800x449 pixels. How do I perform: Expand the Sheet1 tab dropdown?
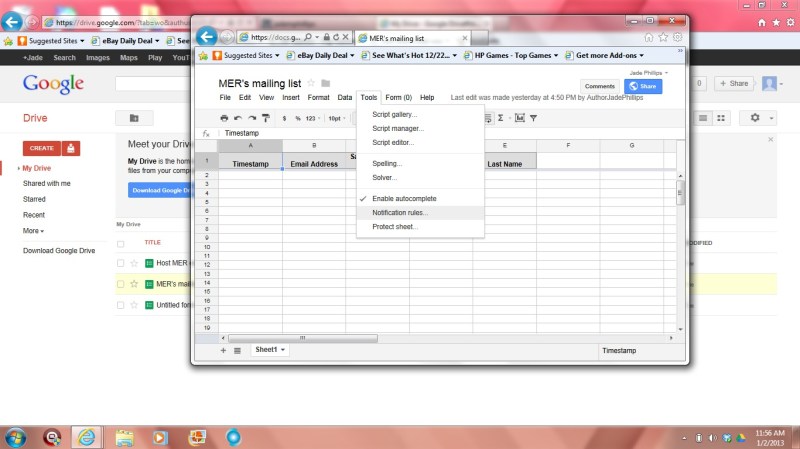pos(283,350)
